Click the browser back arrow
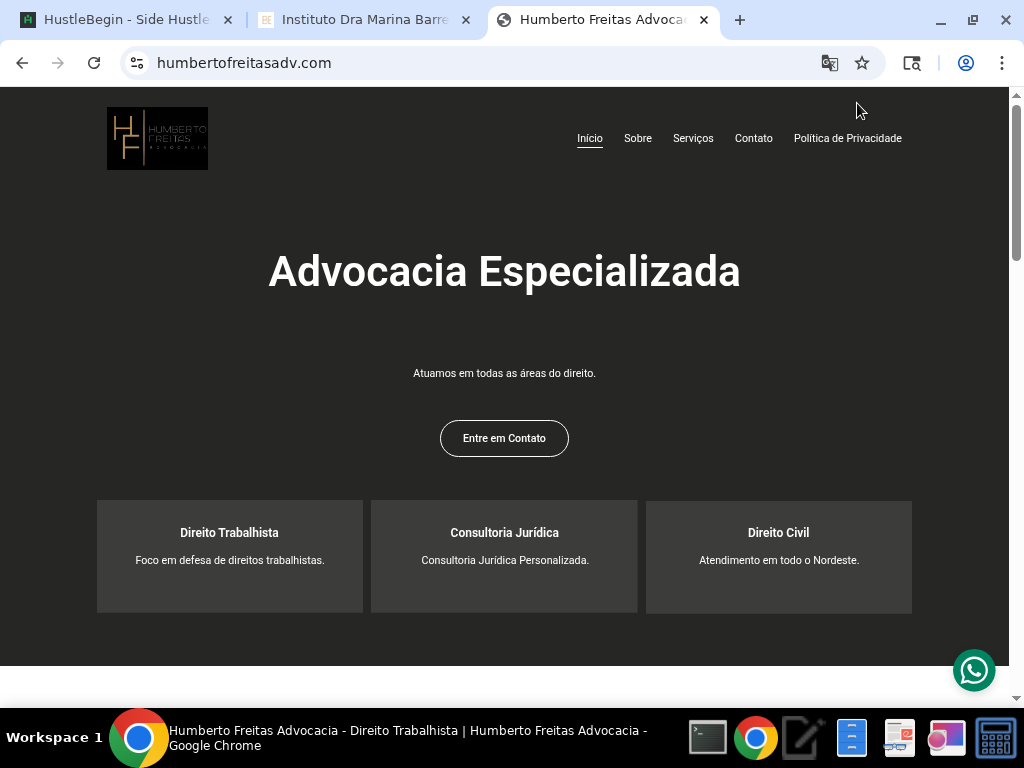Image resolution: width=1024 pixels, height=768 pixels. (x=22, y=63)
